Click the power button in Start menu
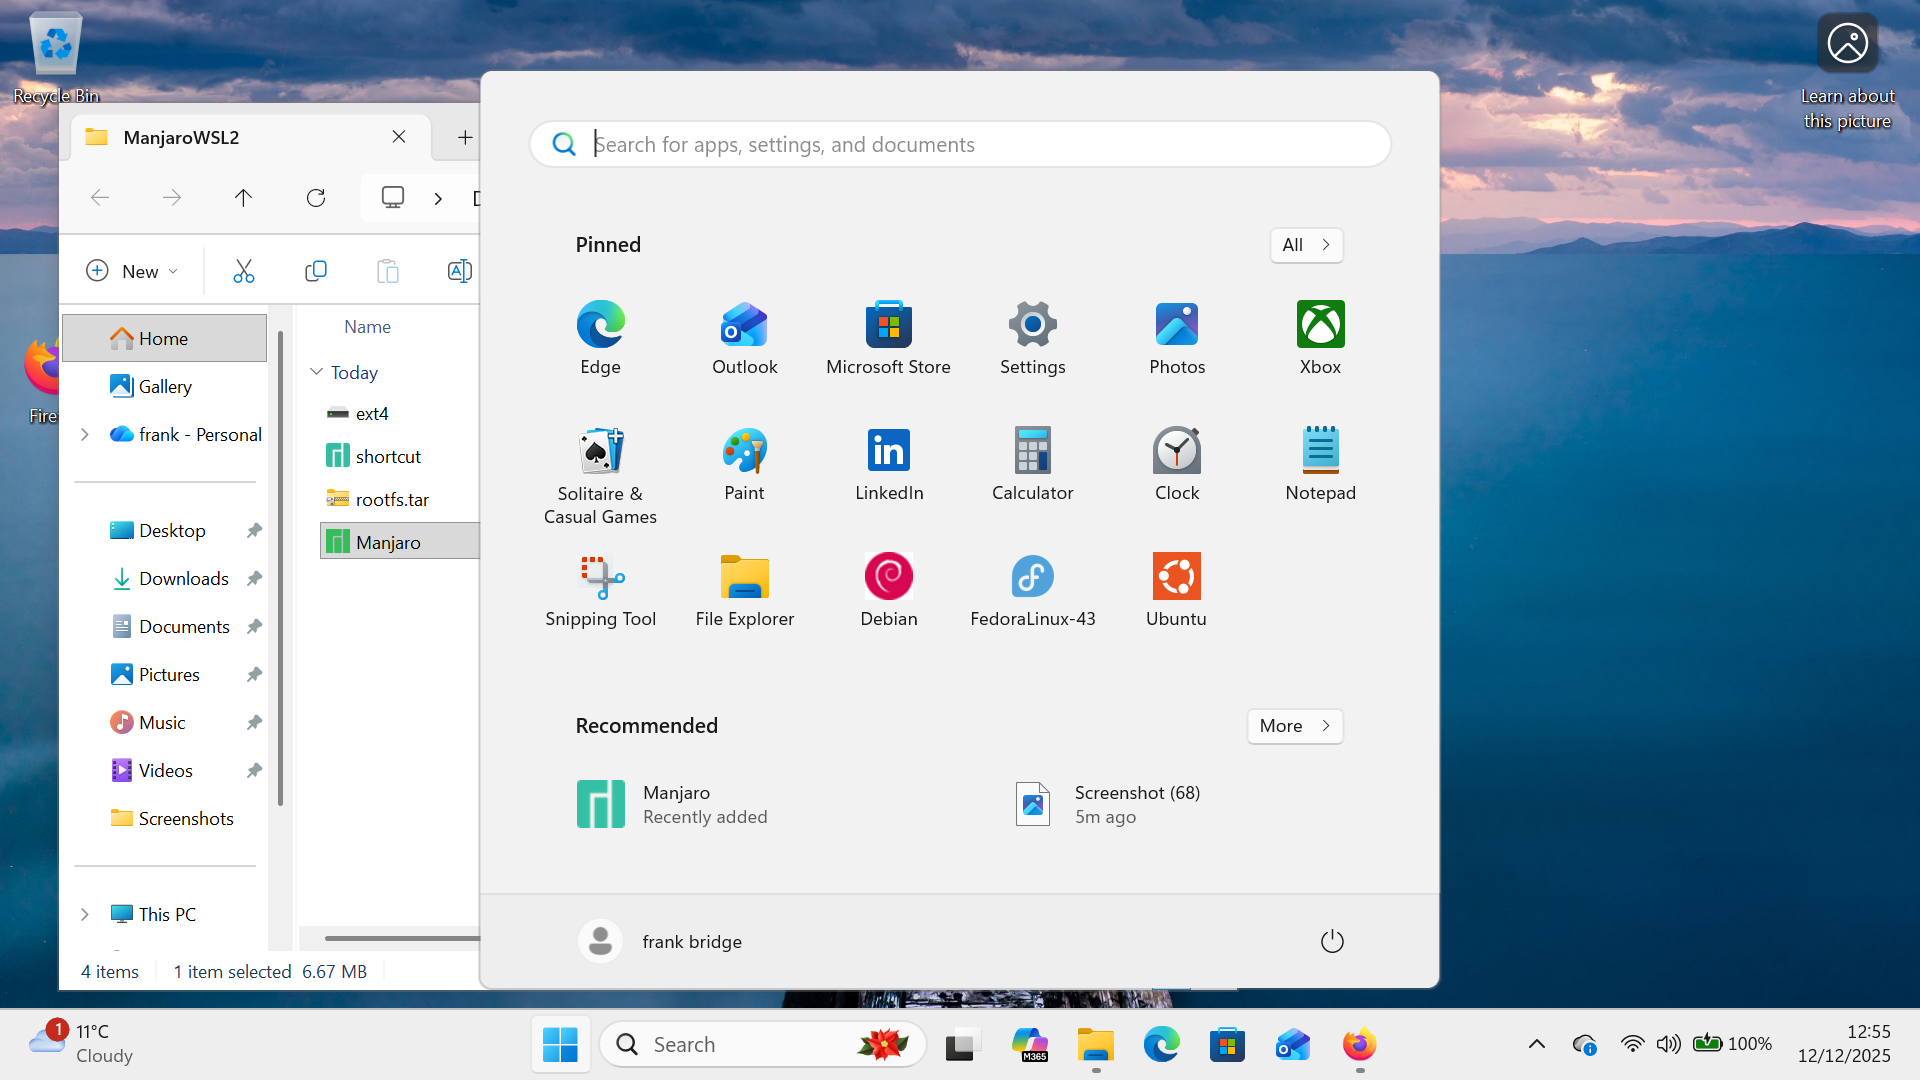The image size is (1920, 1080). pyautogui.click(x=1331, y=941)
